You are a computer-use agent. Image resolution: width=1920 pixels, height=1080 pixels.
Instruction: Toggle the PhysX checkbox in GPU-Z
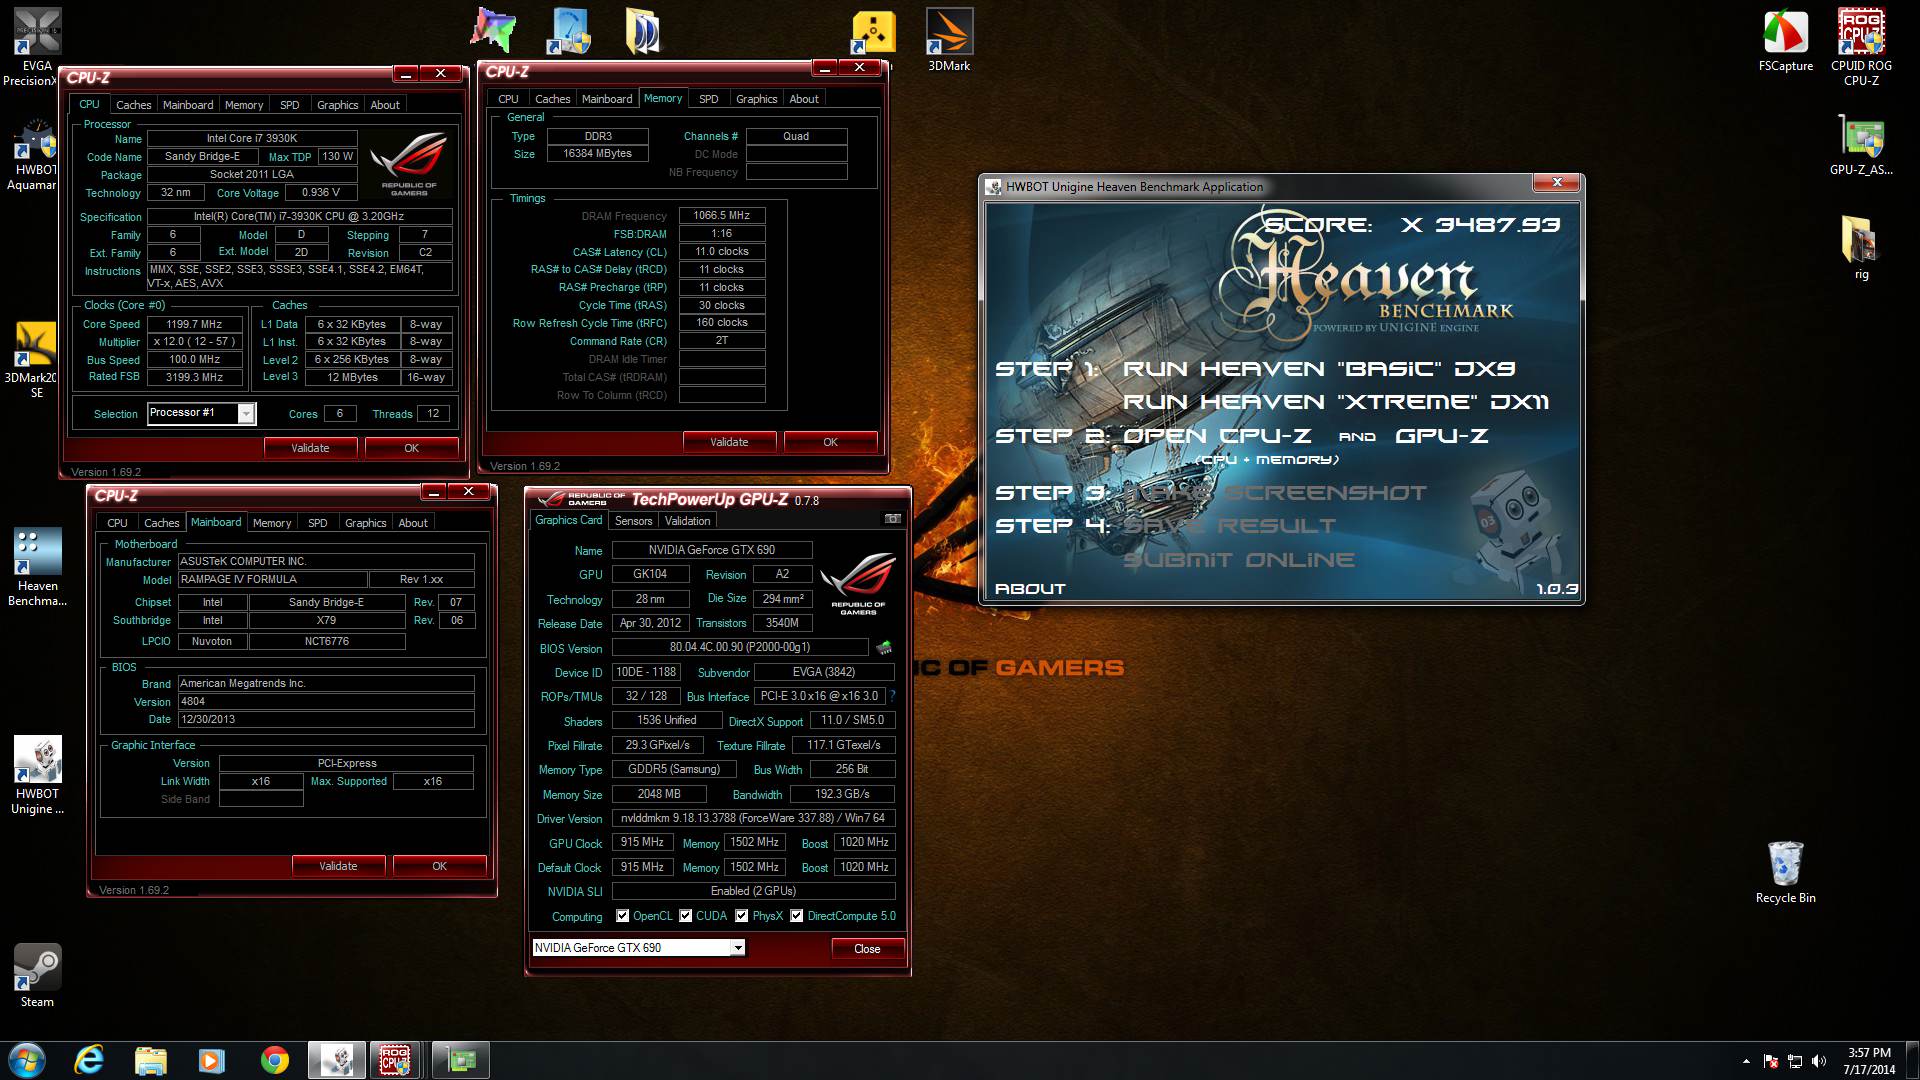741,916
